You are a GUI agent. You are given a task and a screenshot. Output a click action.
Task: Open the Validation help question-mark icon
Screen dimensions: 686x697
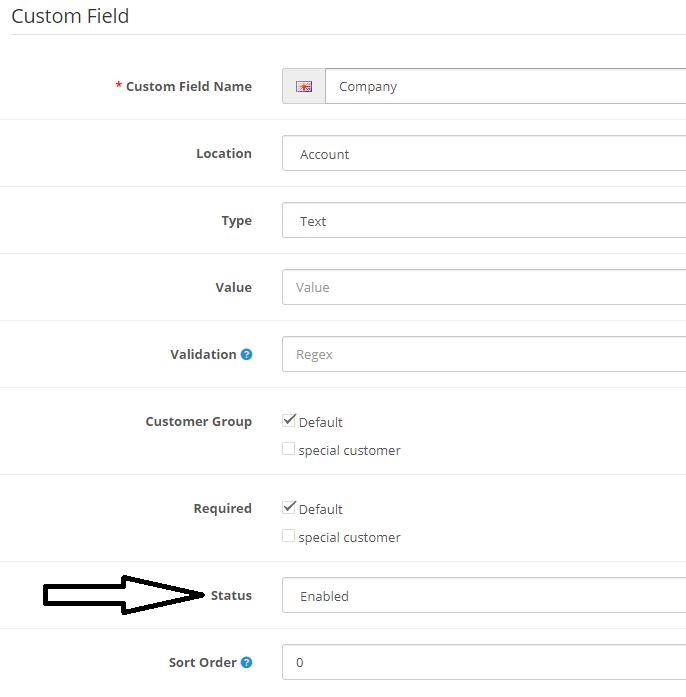(x=246, y=354)
